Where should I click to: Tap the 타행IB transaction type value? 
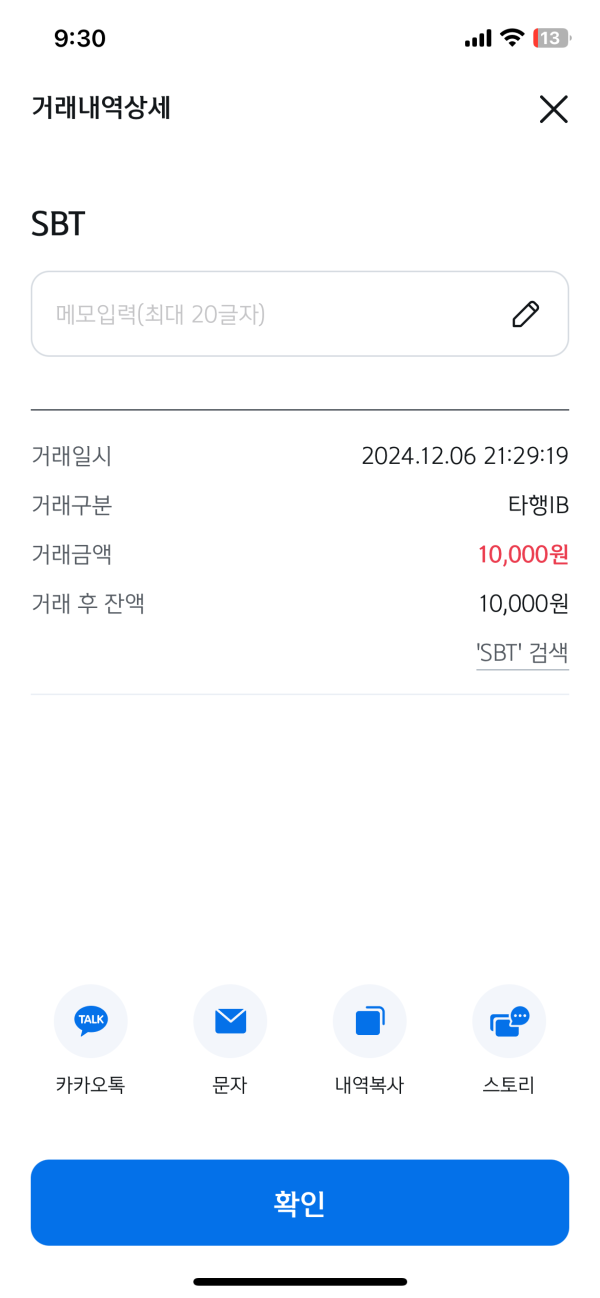coord(538,505)
